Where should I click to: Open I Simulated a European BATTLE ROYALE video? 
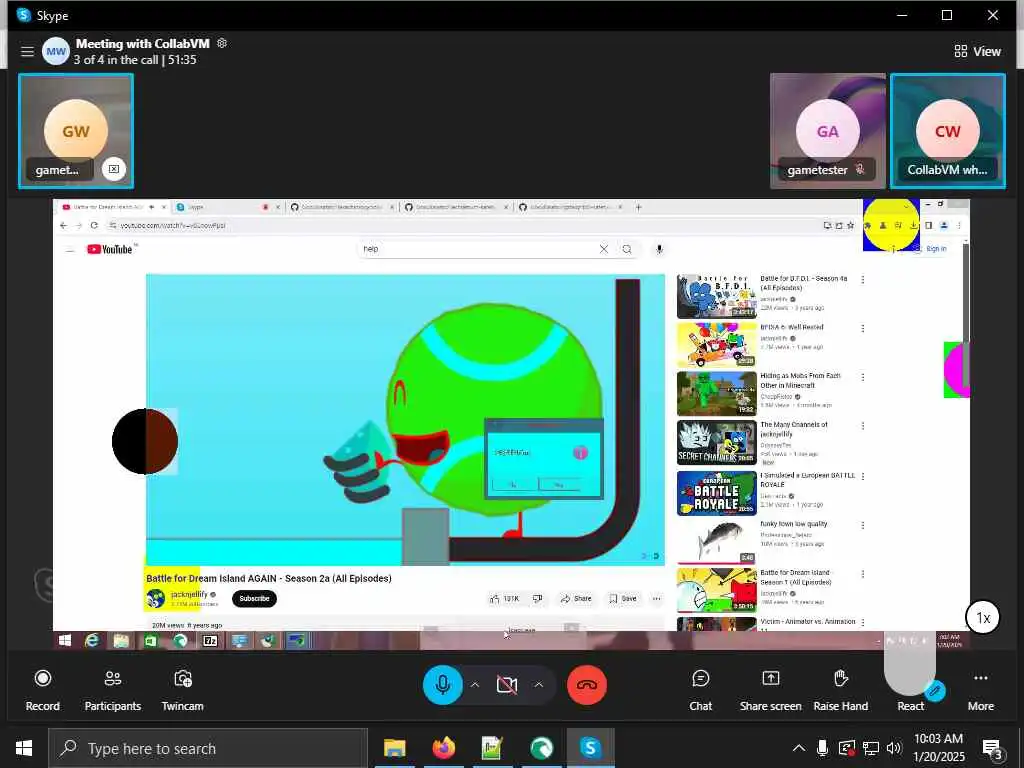point(716,493)
